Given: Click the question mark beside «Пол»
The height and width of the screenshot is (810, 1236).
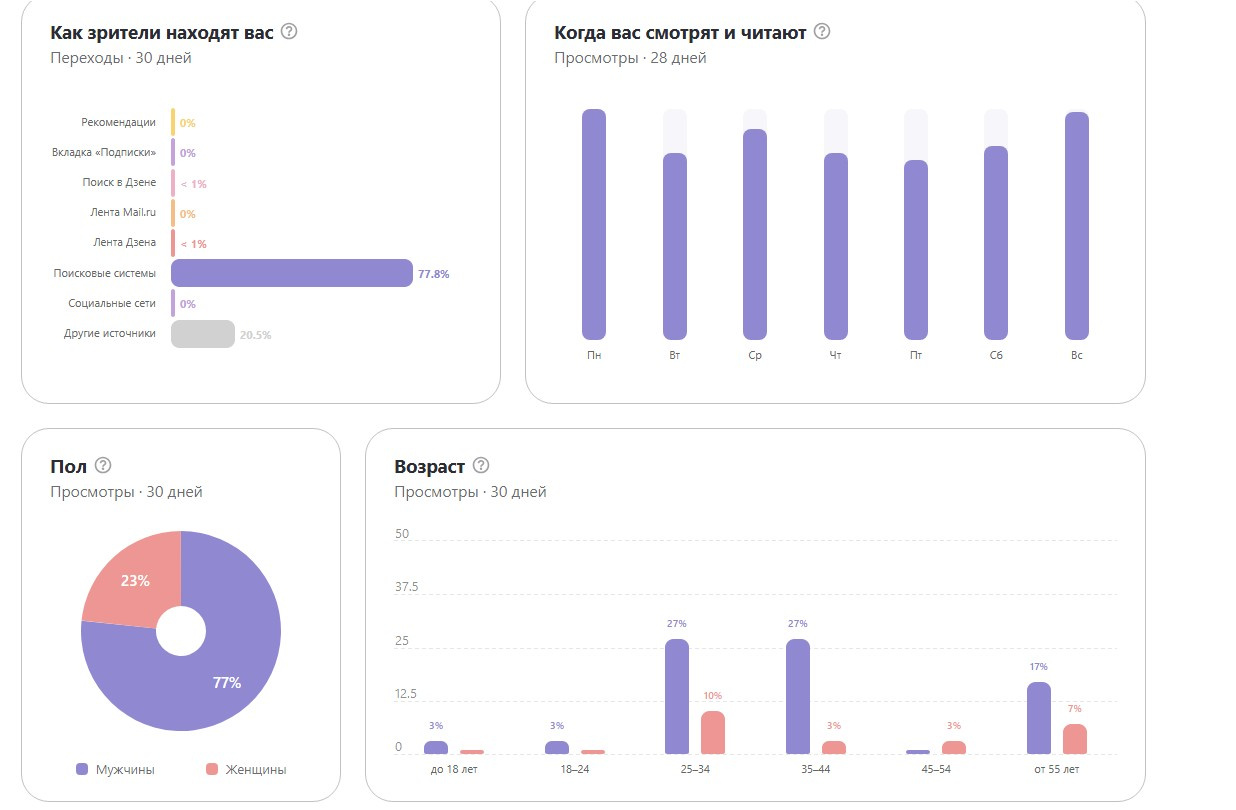Looking at the screenshot, I should [102, 466].
